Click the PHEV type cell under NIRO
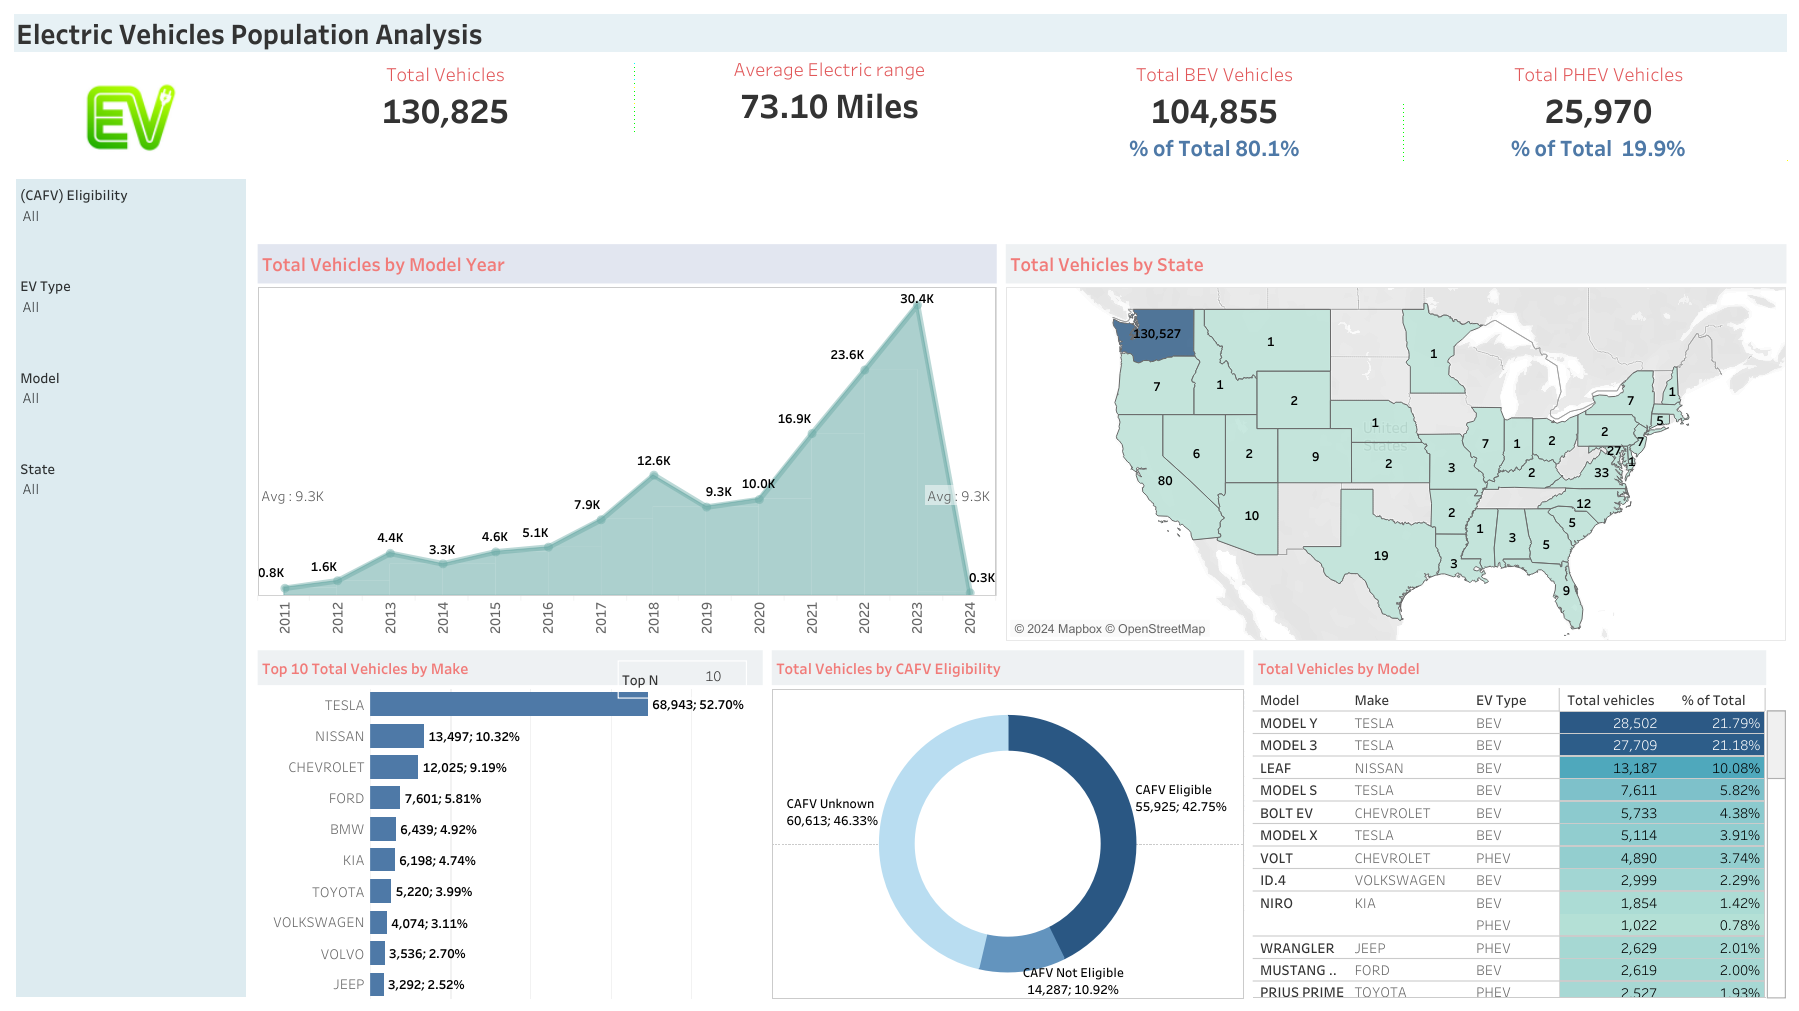This screenshot has width=1799, height=1011. coord(1493,925)
